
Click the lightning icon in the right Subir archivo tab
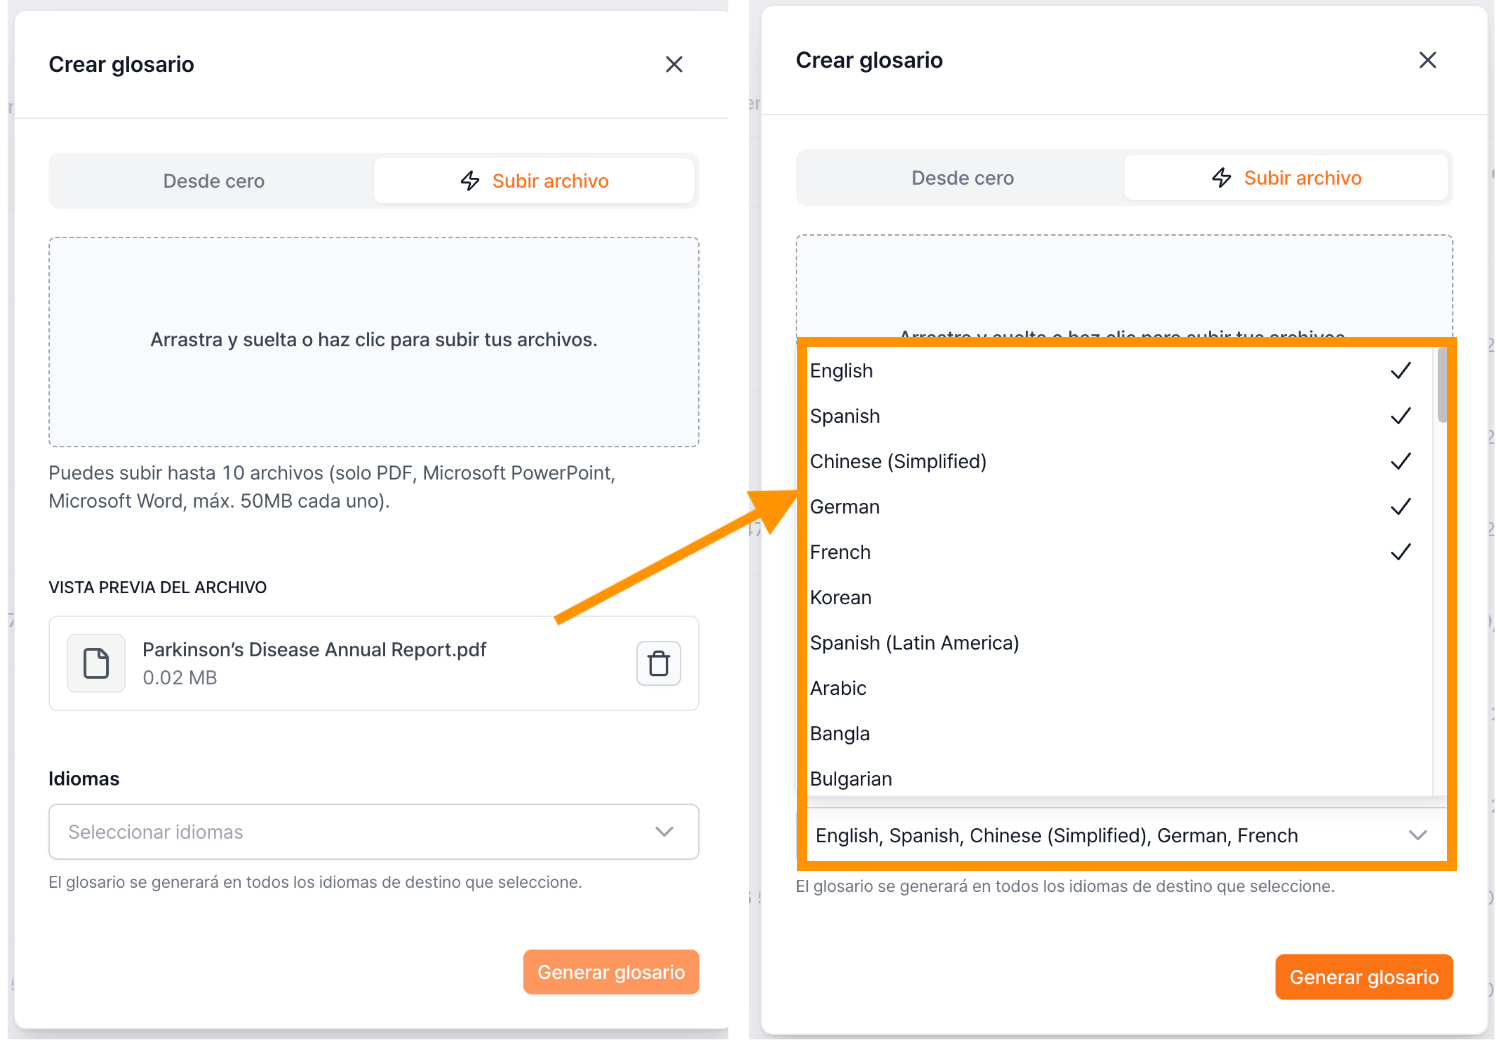coord(1221,178)
